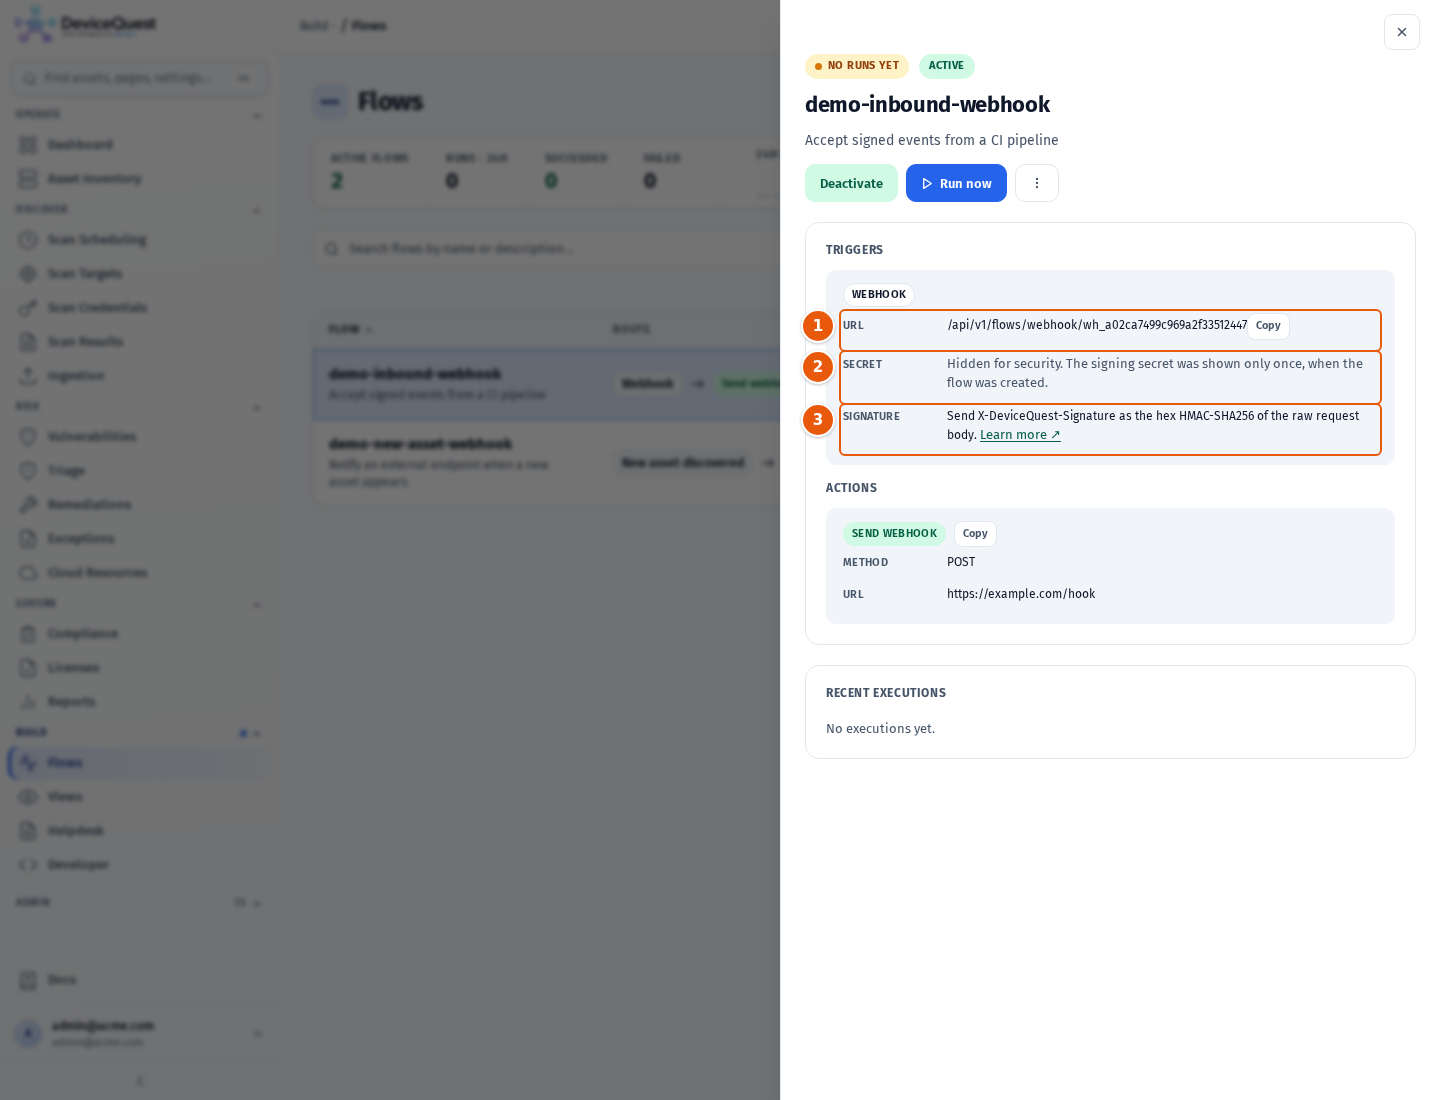Select the demo-inbound-webhook panel title

click(927, 104)
